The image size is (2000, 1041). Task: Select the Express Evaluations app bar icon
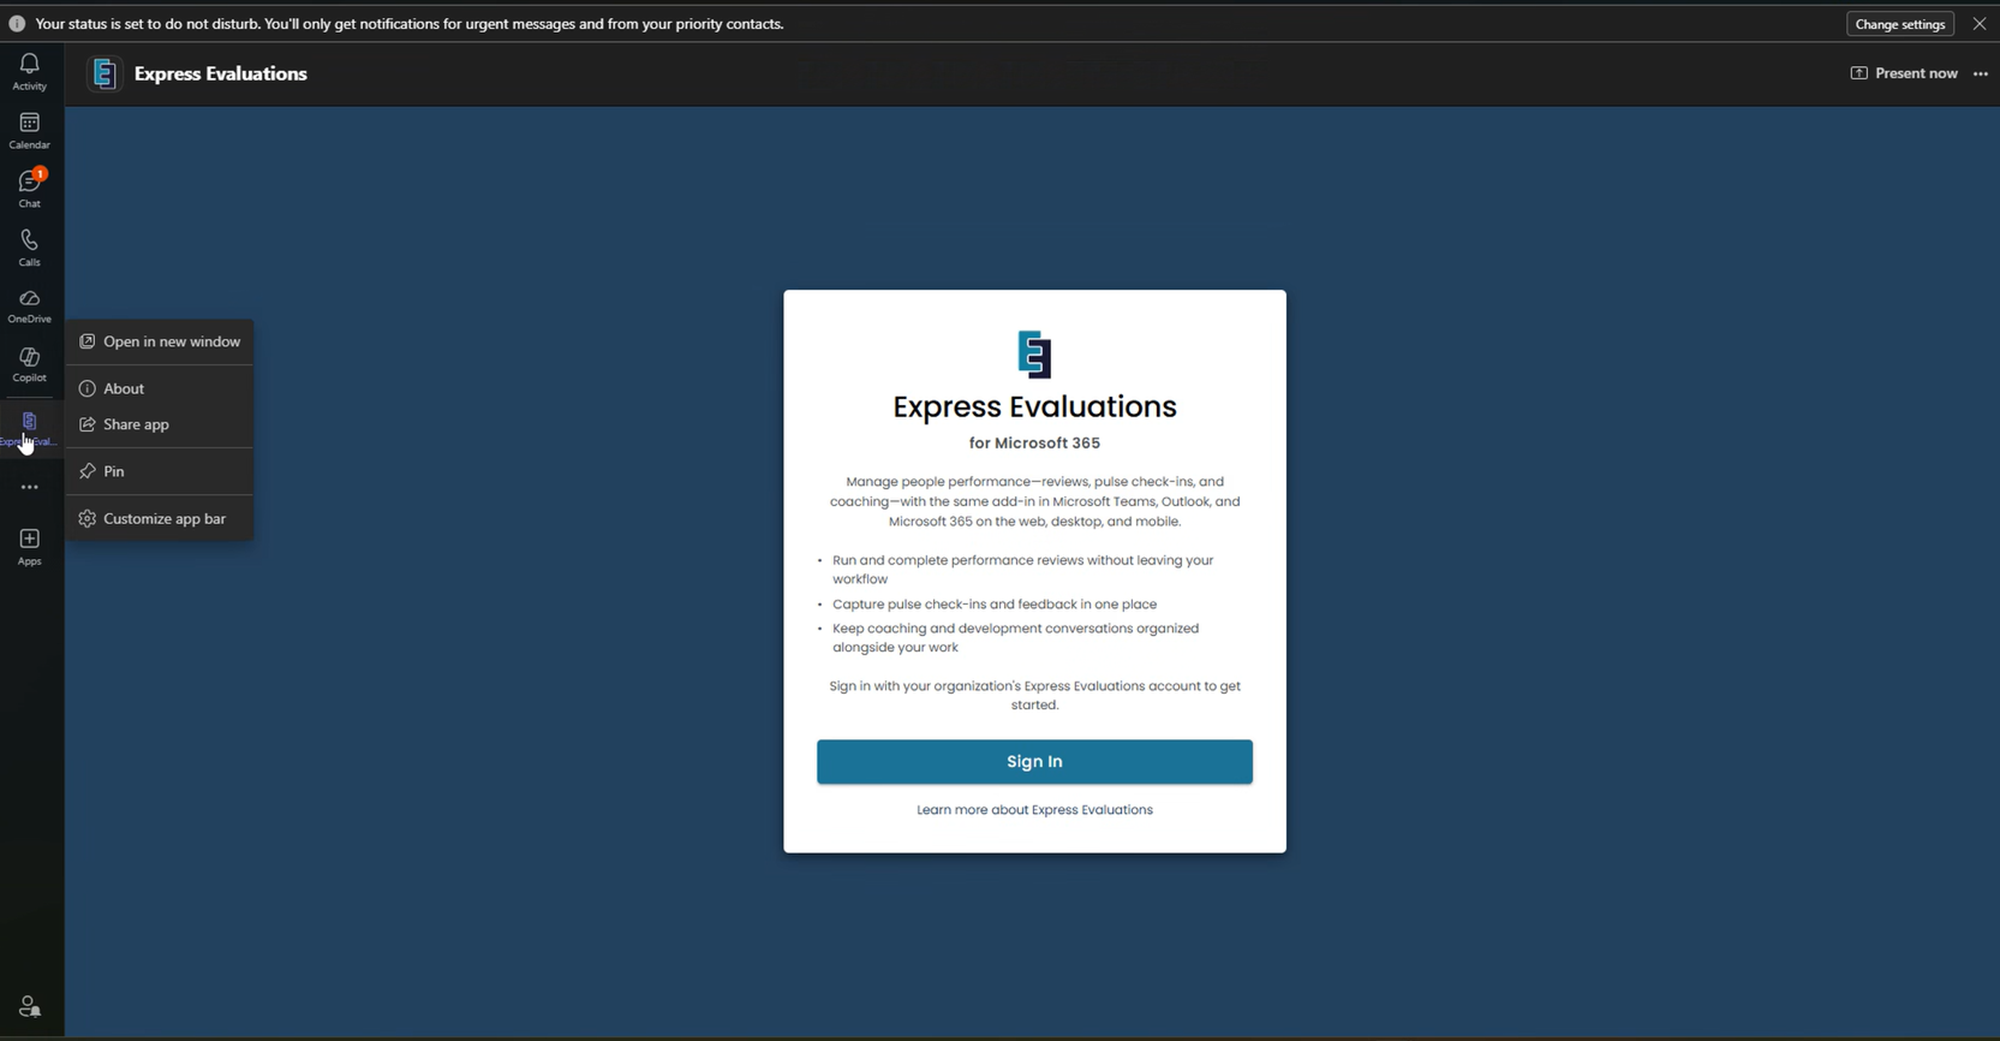point(29,428)
